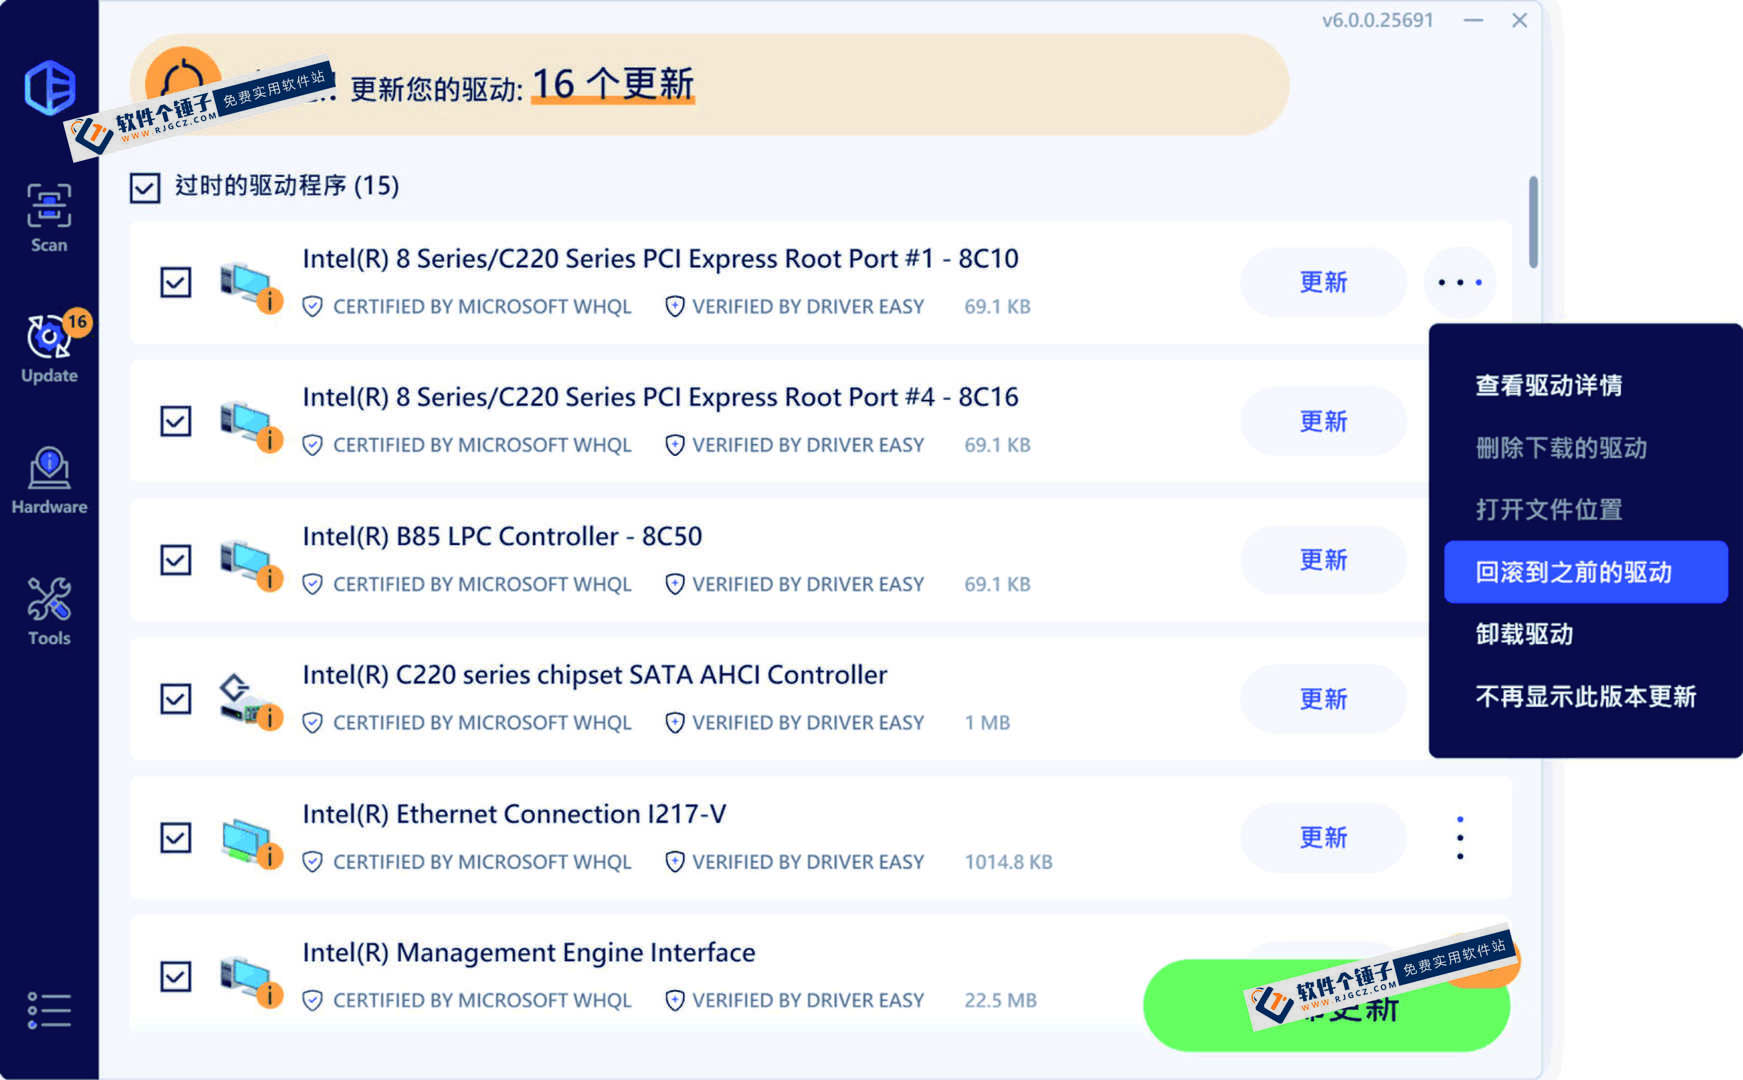Click Management Engine Interface device icon
Image resolution: width=1743 pixels, height=1080 pixels.
click(x=250, y=981)
